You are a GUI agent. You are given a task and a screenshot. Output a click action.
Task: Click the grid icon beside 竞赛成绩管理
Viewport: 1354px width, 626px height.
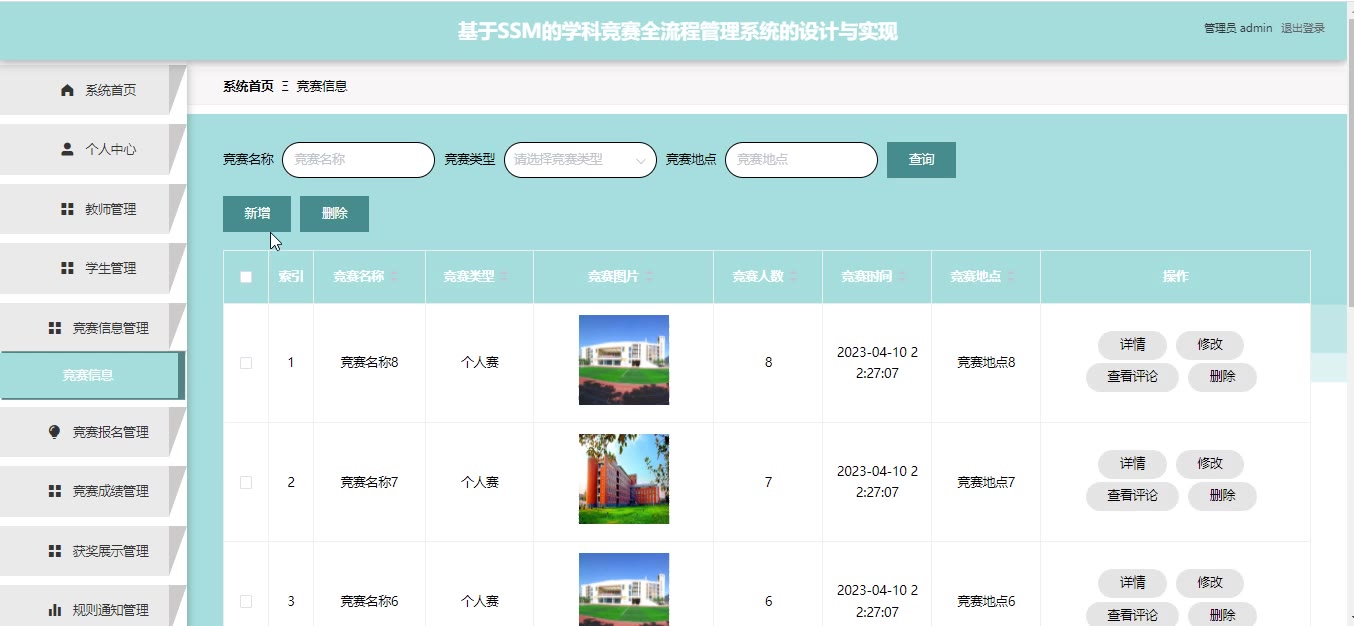pos(55,491)
